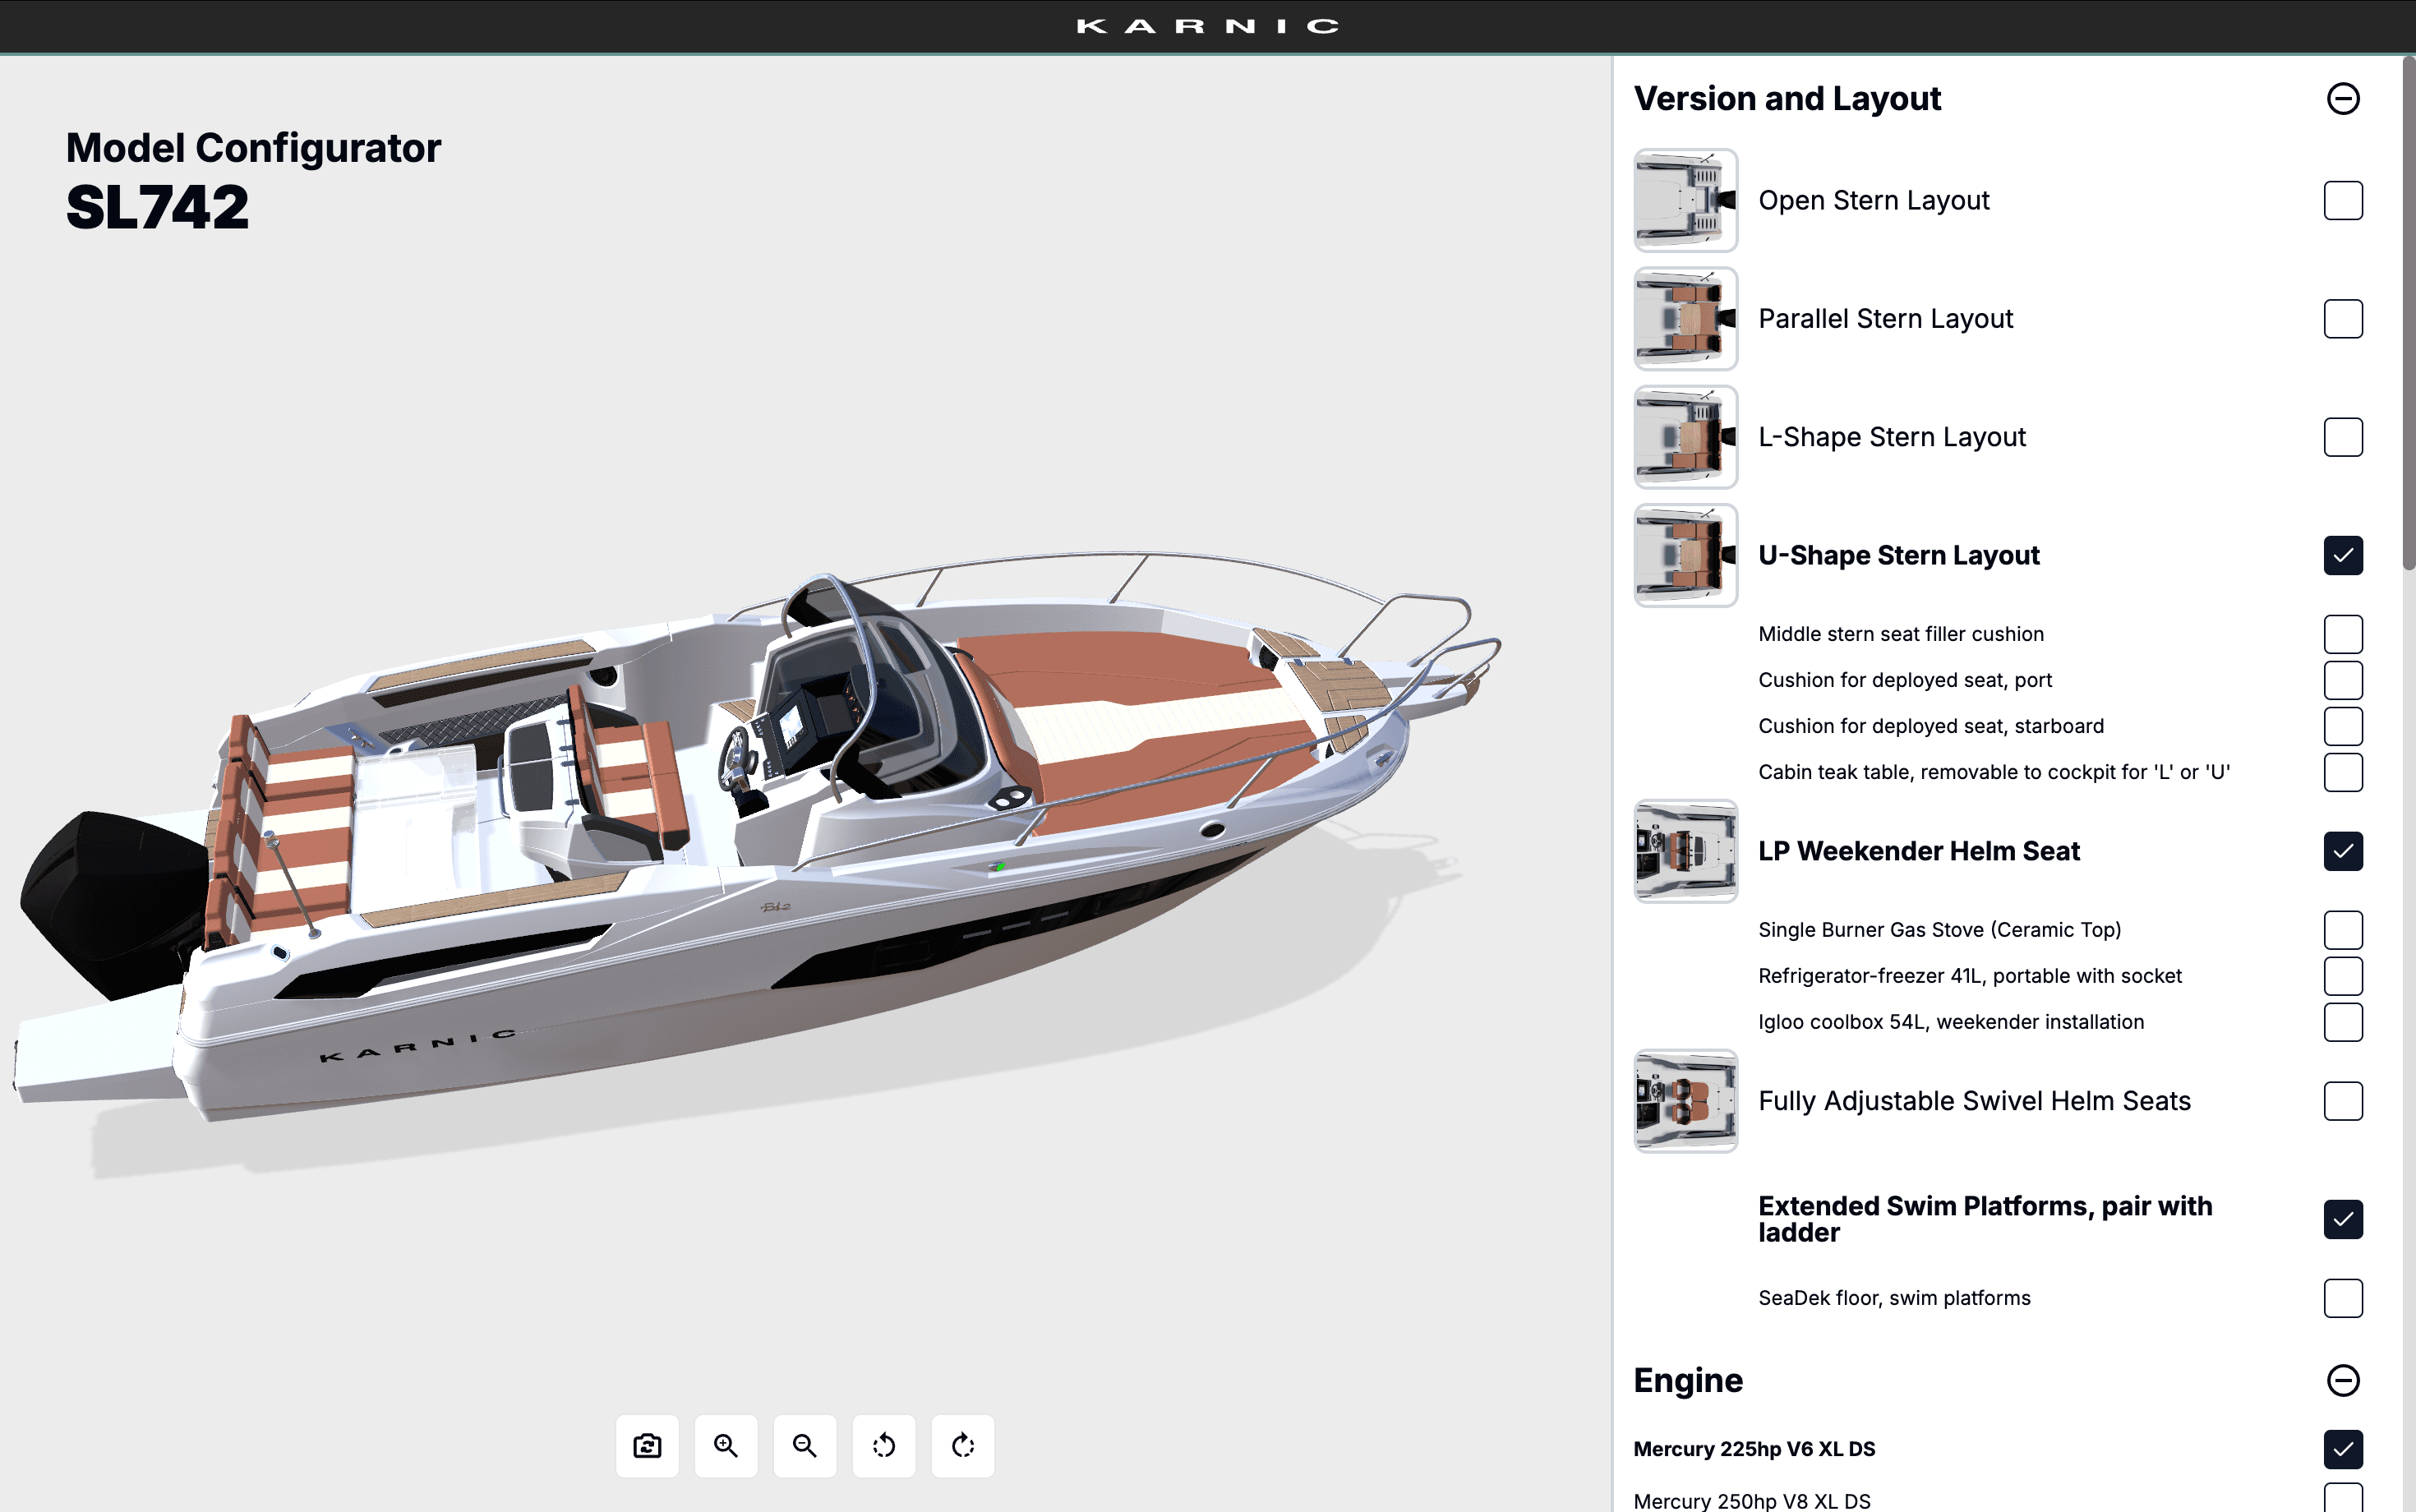Screen dimensions: 2416x1512
Task: Uncheck the Mercury 225hp V6 XL DS engine
Action: [x=2343, y=1449]
